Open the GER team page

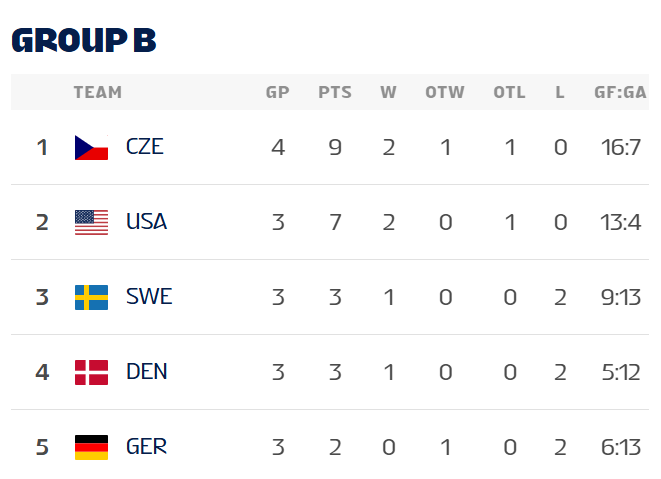[x=146, y=447]
